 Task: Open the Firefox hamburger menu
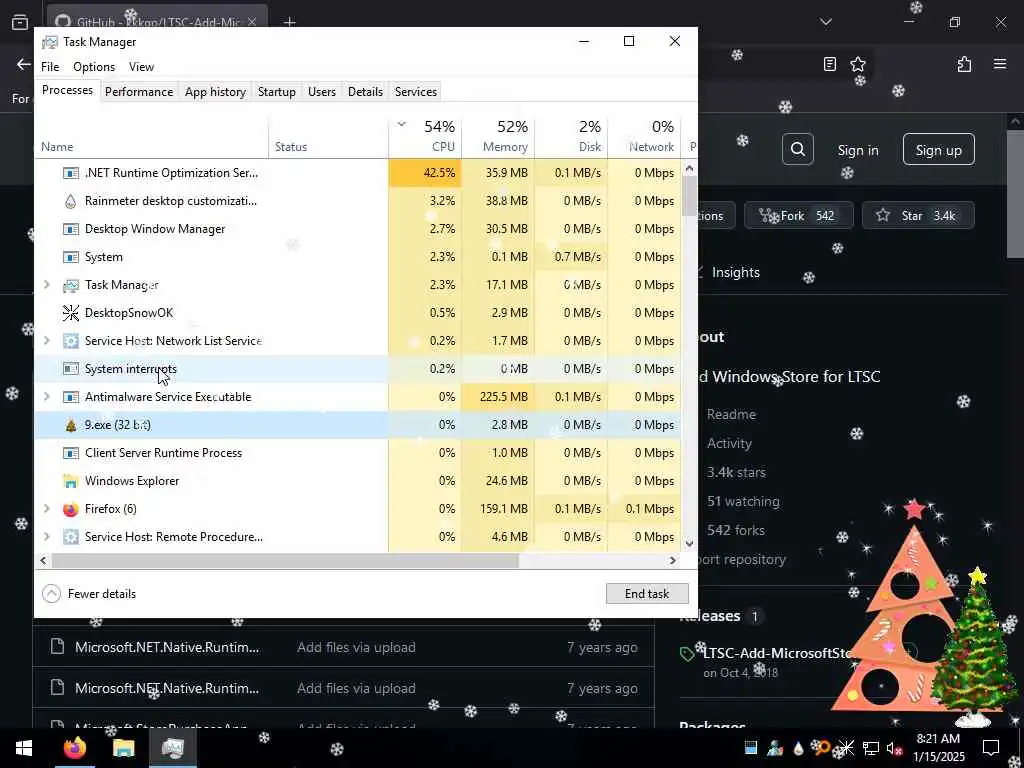click(x=999, y=64)
